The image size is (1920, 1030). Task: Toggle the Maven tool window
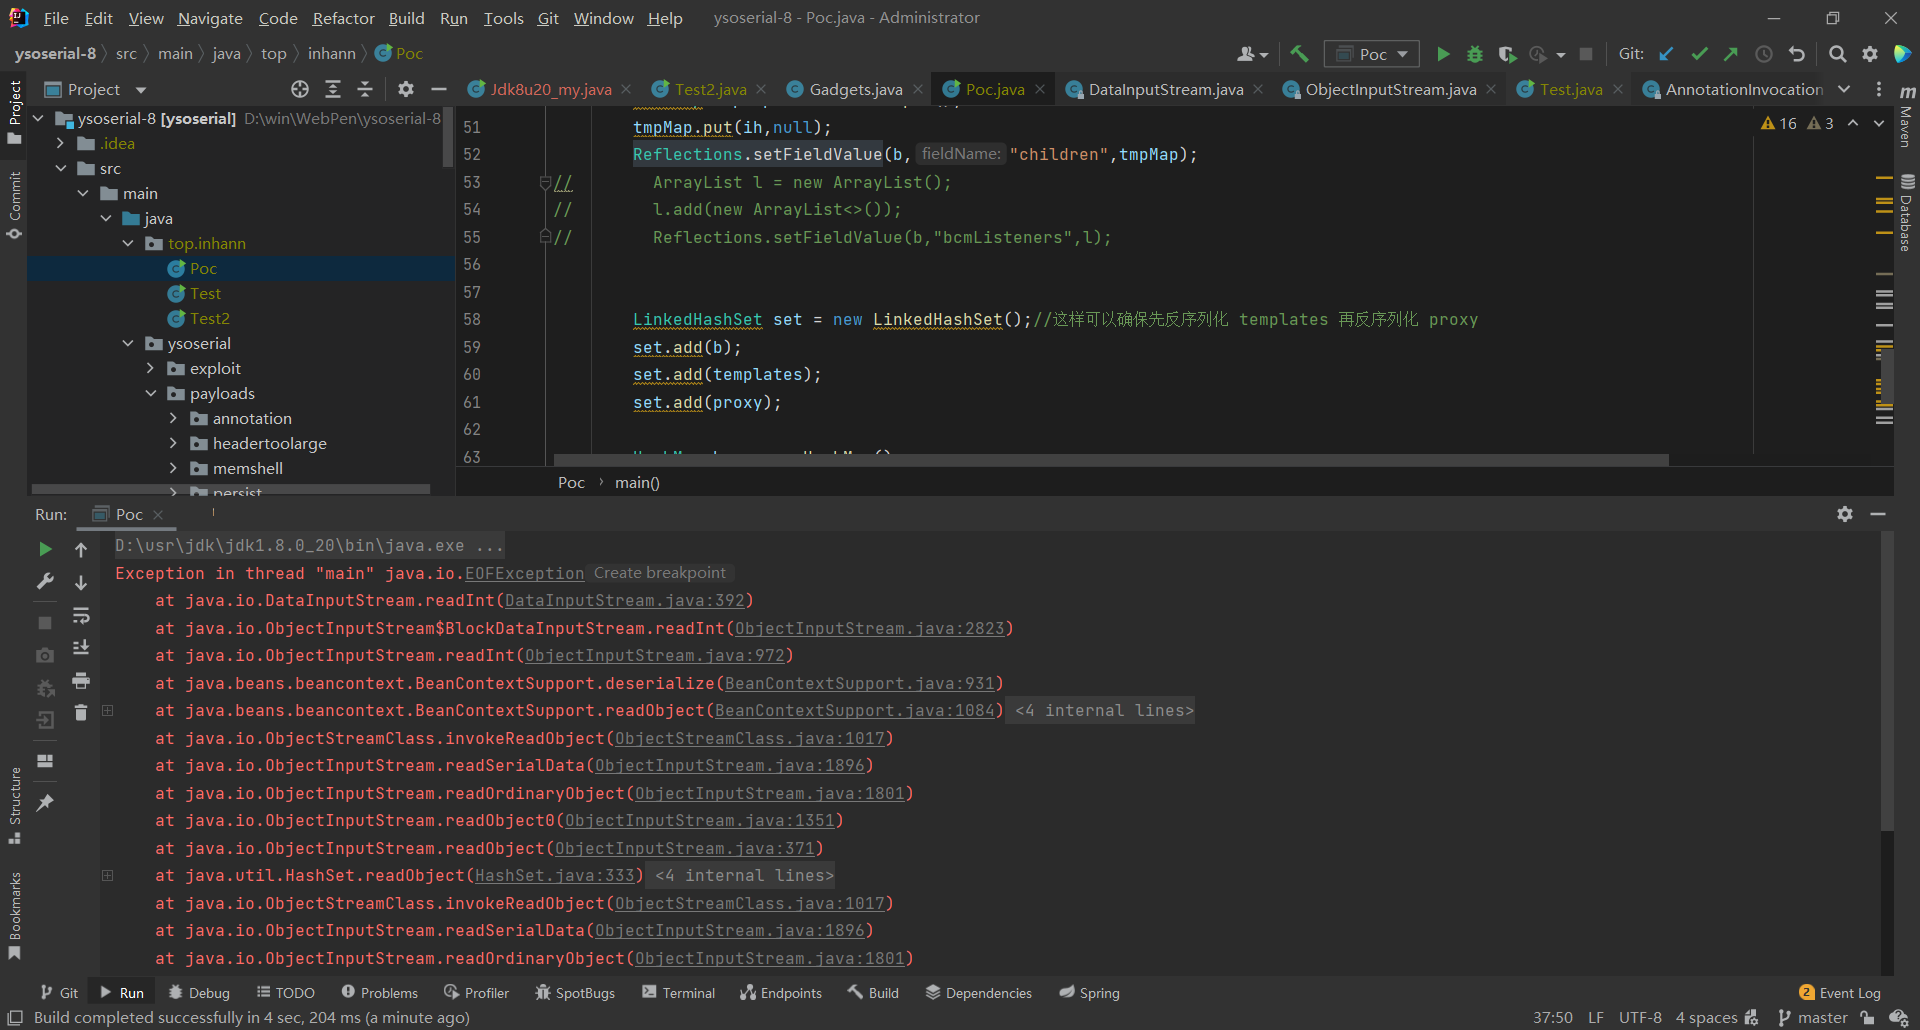click(1907, 117)
